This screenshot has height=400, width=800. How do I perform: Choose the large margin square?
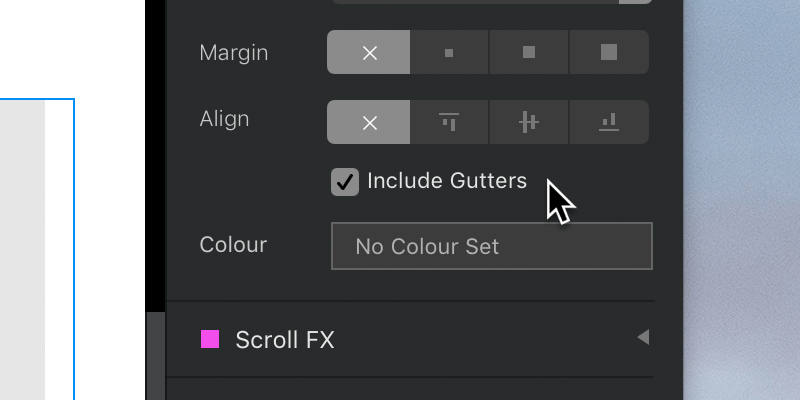click(609, 52)
